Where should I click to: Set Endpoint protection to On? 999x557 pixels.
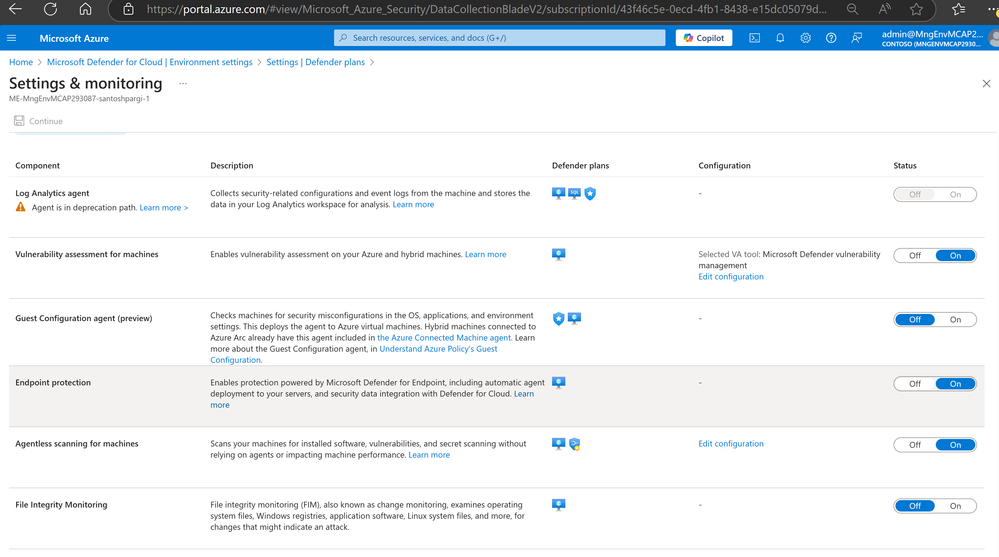click(955, 384)
